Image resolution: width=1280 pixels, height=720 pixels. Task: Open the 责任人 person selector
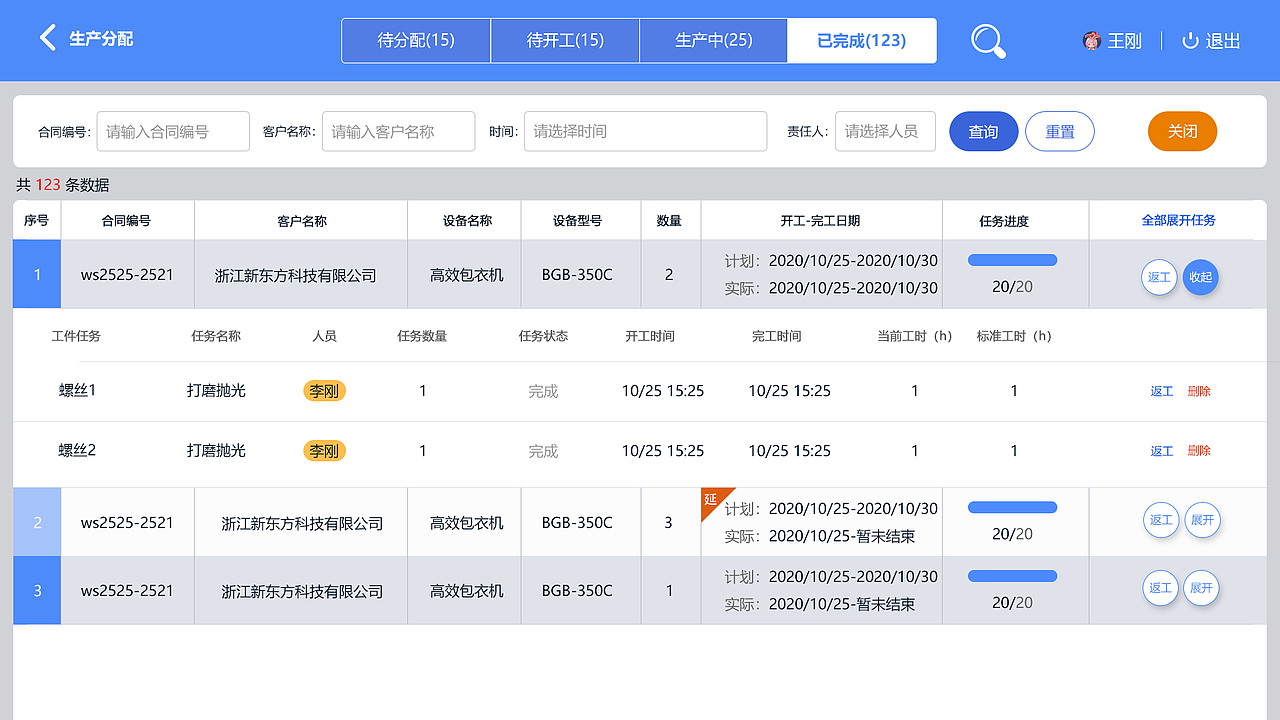click(x=885, y=131)
